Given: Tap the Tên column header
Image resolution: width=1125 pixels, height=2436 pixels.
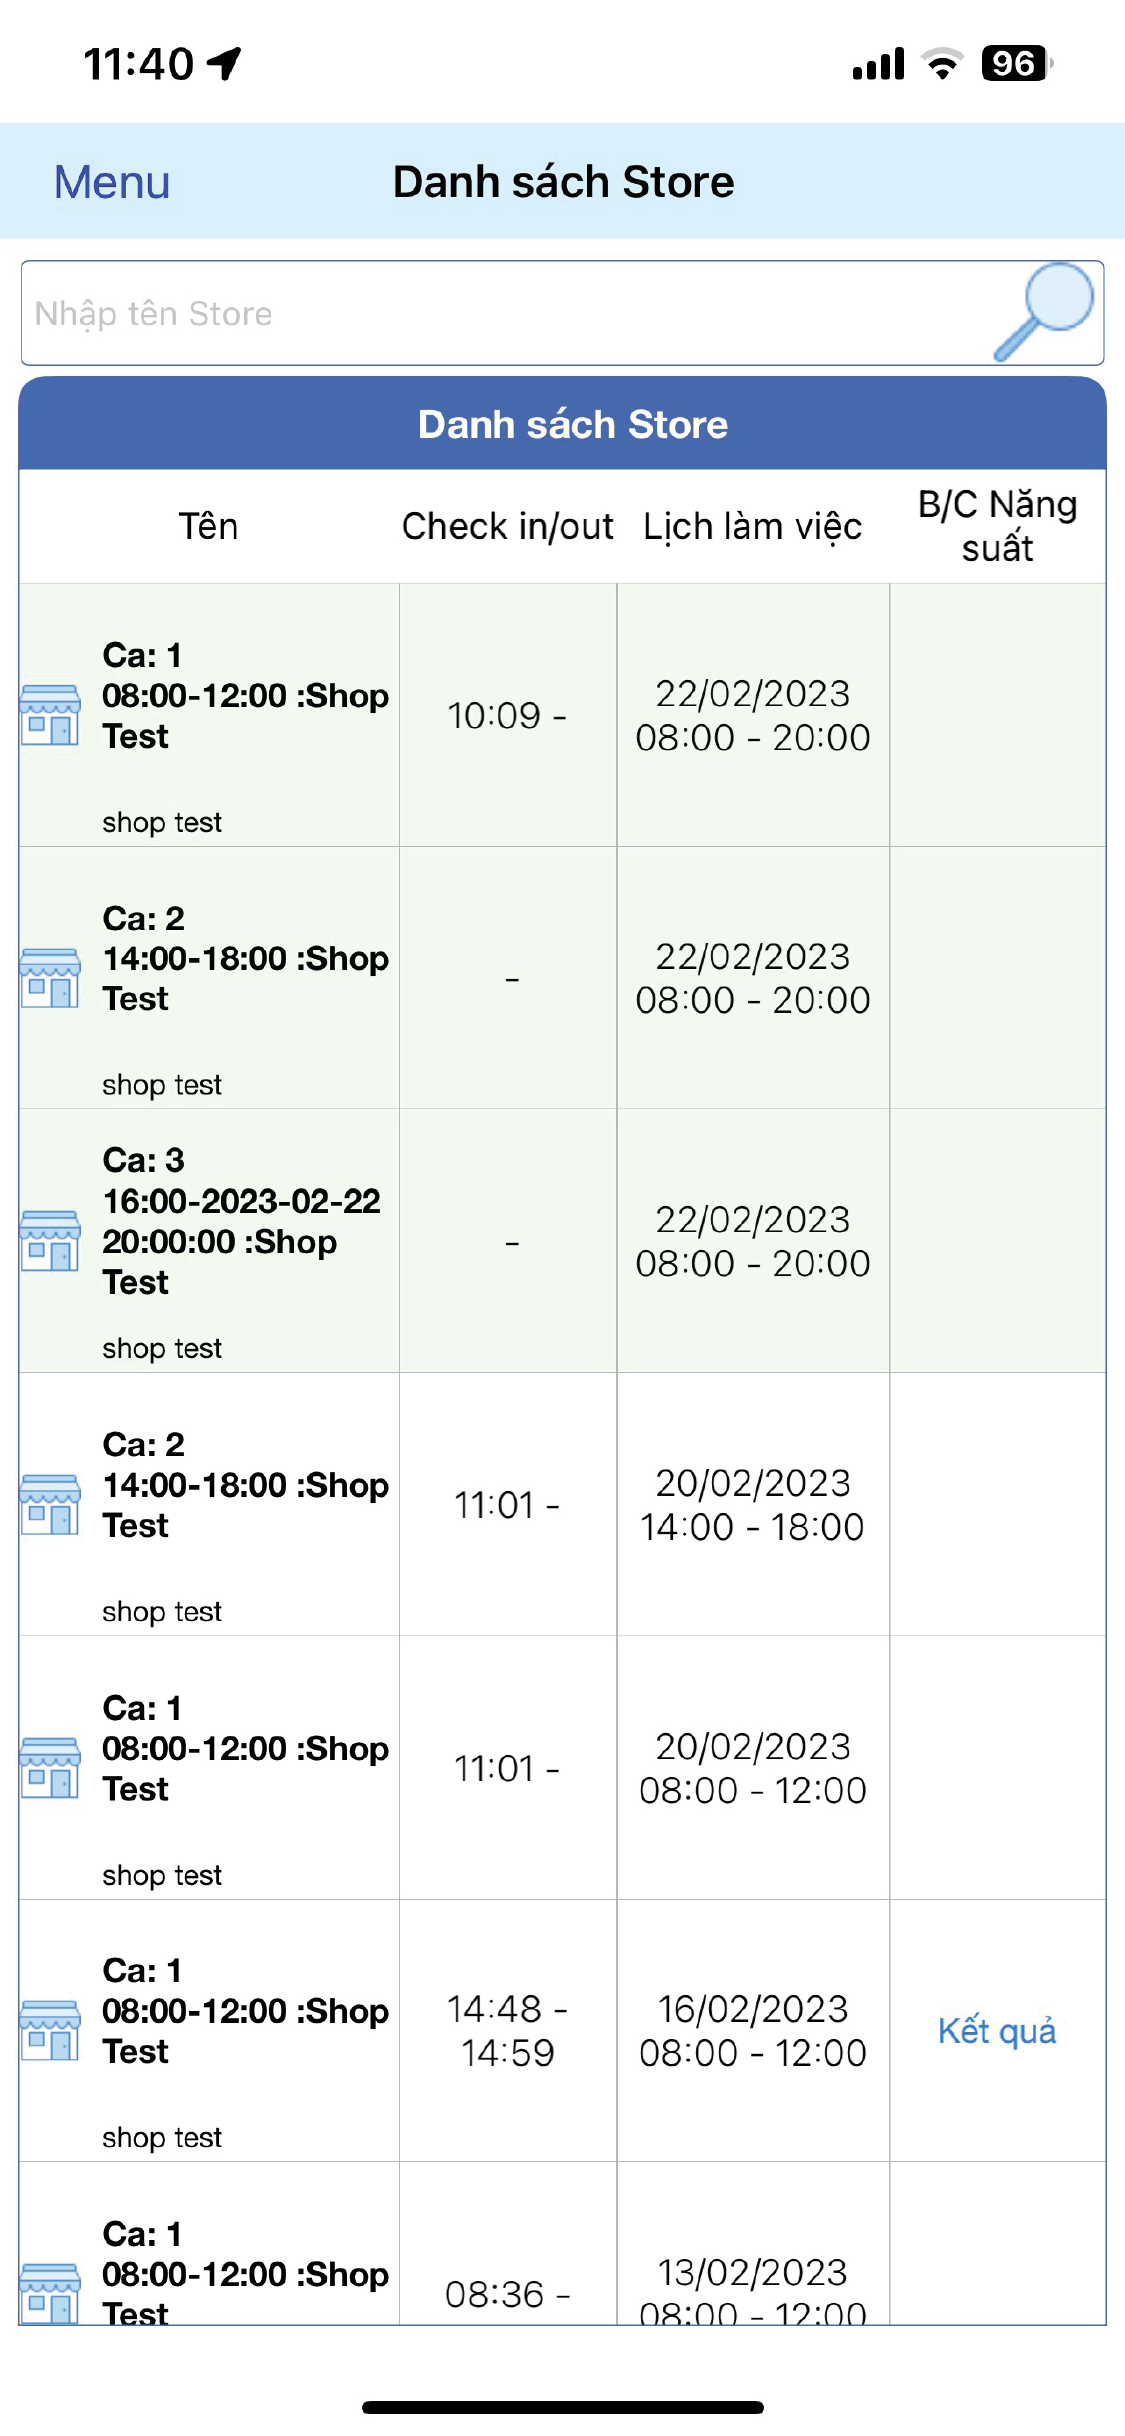Looking at the screenshot, I should (x=208, y=526).
